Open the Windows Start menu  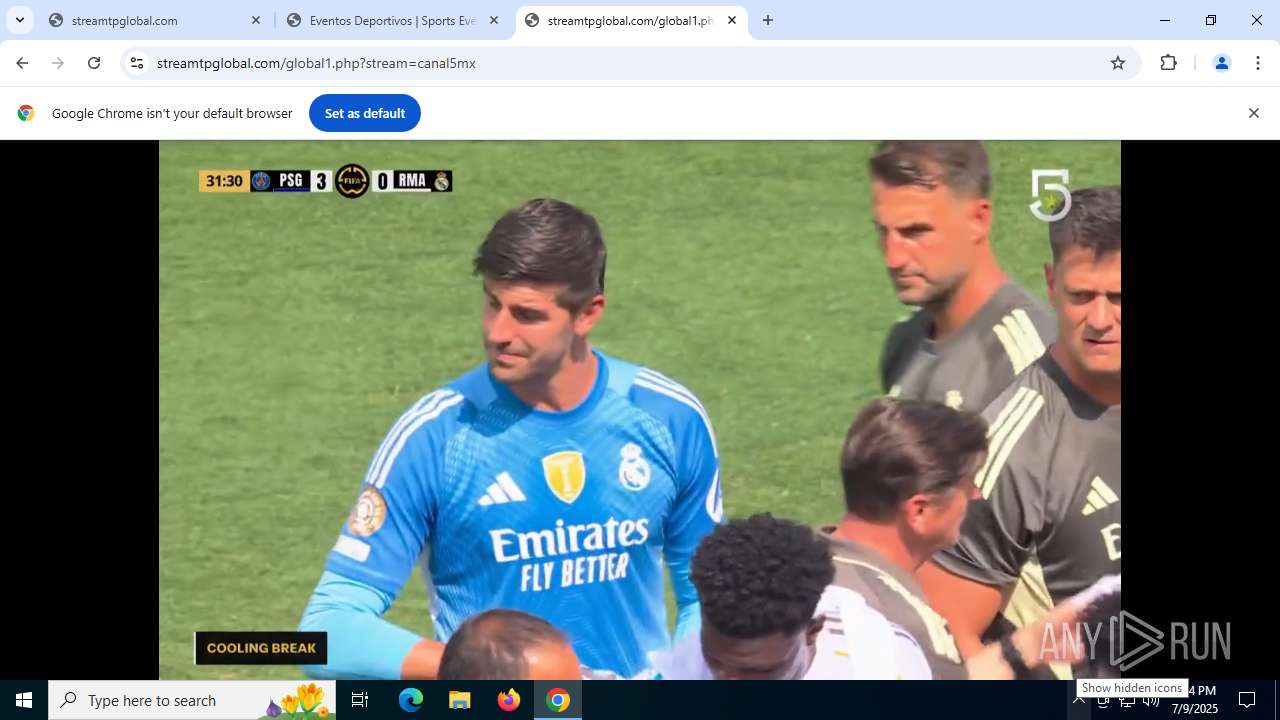(24, 700)
